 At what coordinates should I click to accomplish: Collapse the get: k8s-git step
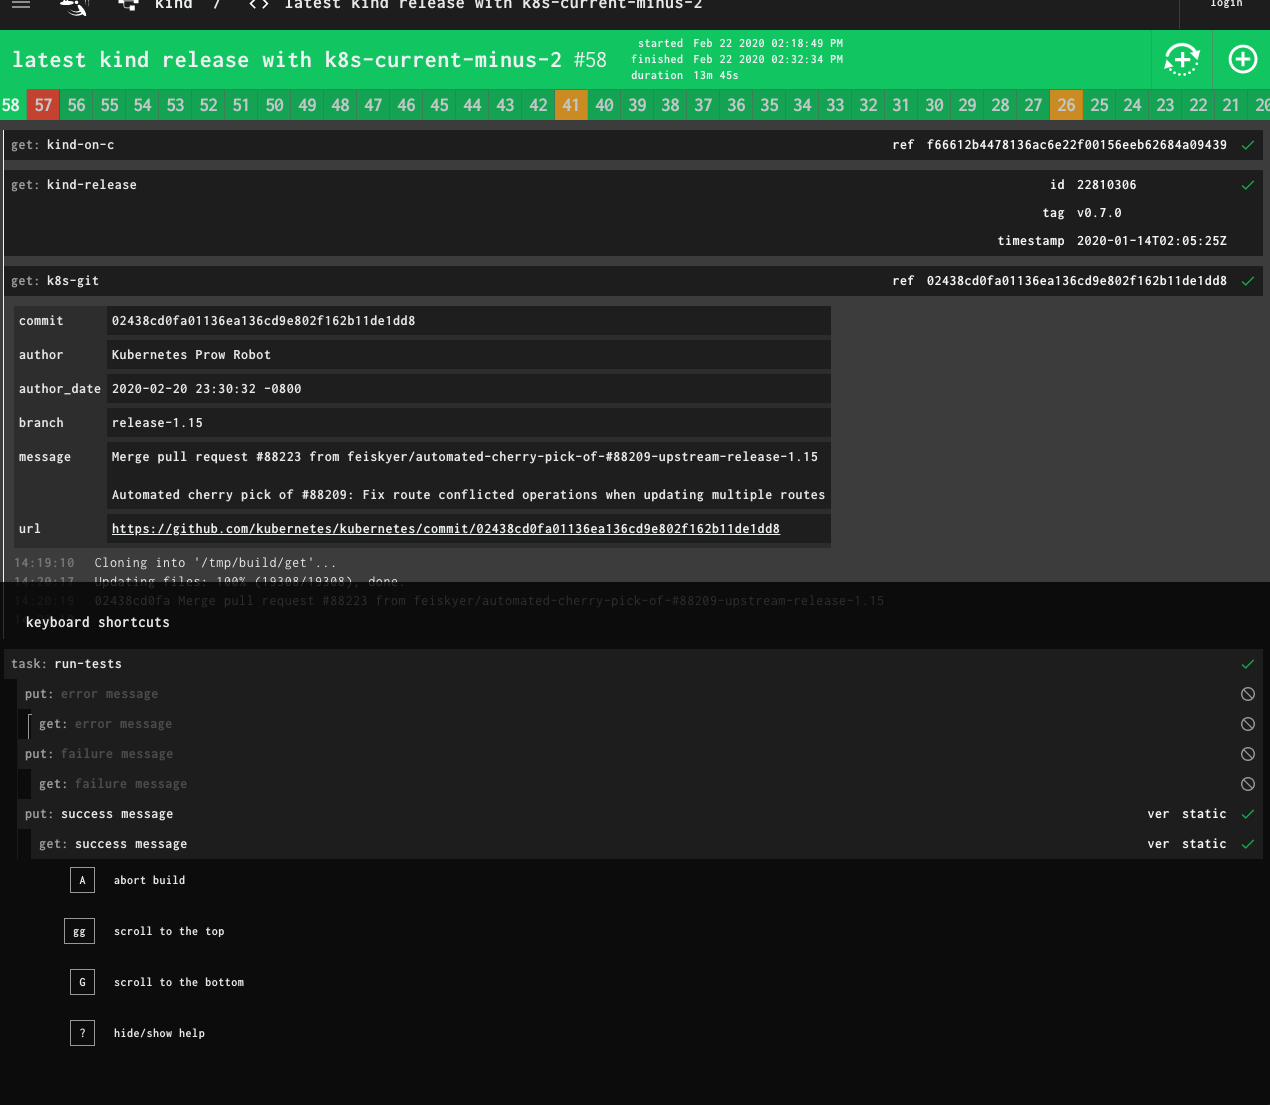[x=633, y=281]
